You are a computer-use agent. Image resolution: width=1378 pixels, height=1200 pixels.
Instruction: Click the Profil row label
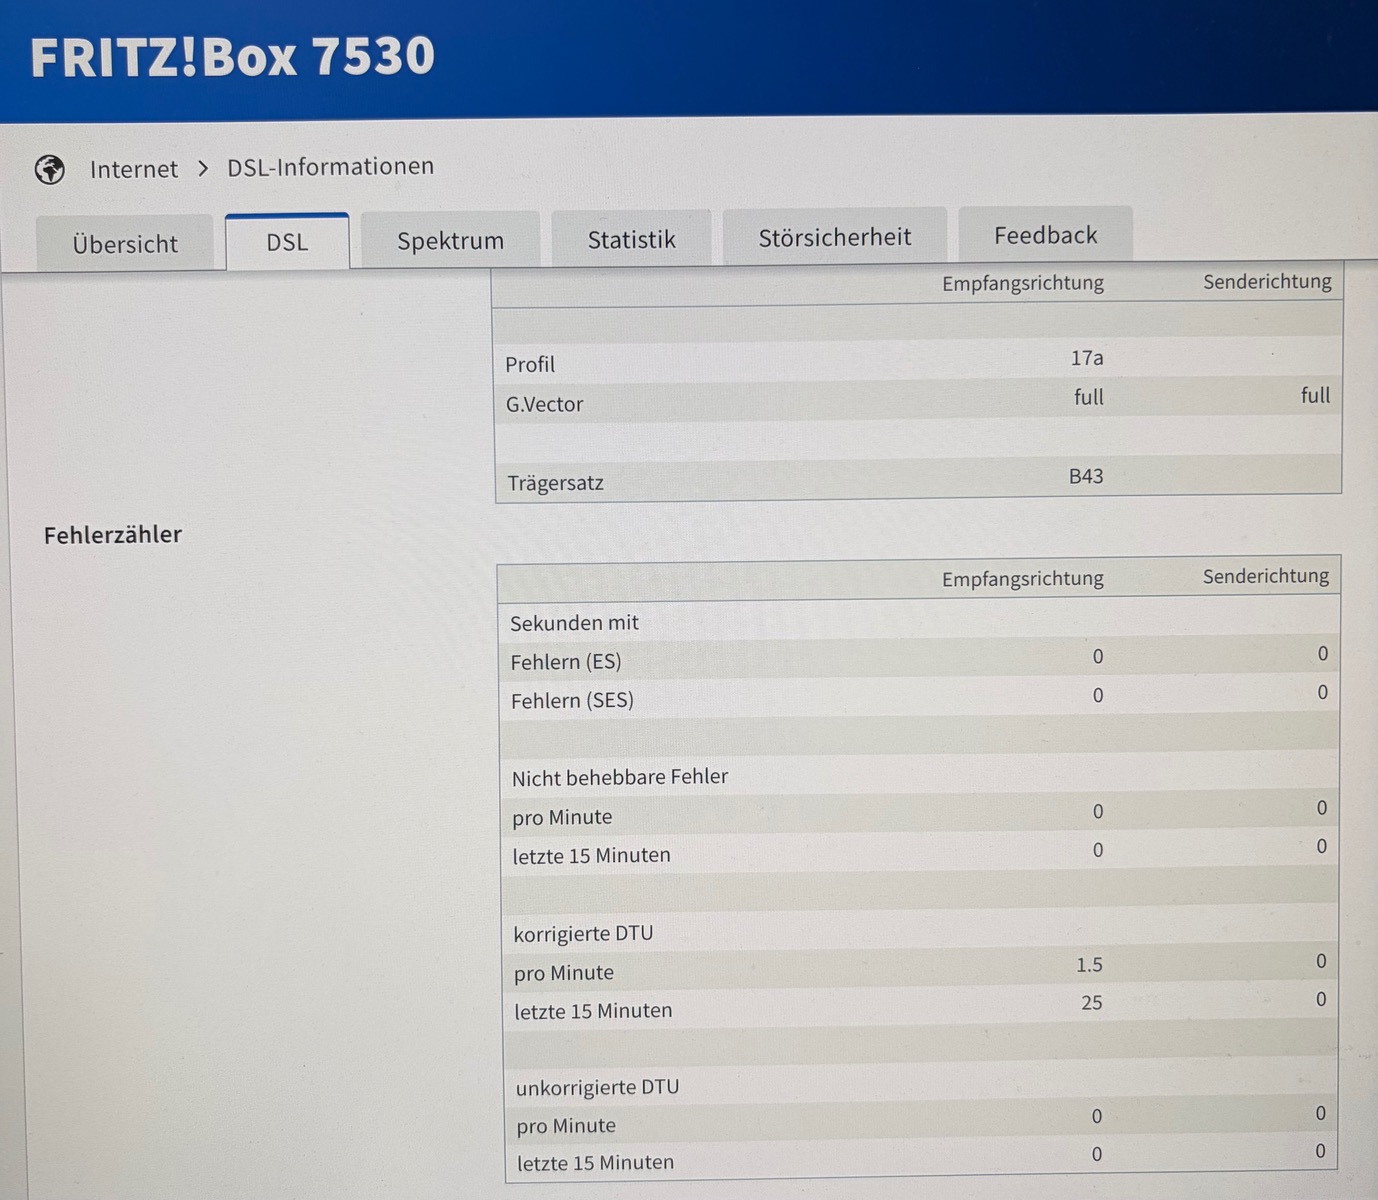[530, 364]
